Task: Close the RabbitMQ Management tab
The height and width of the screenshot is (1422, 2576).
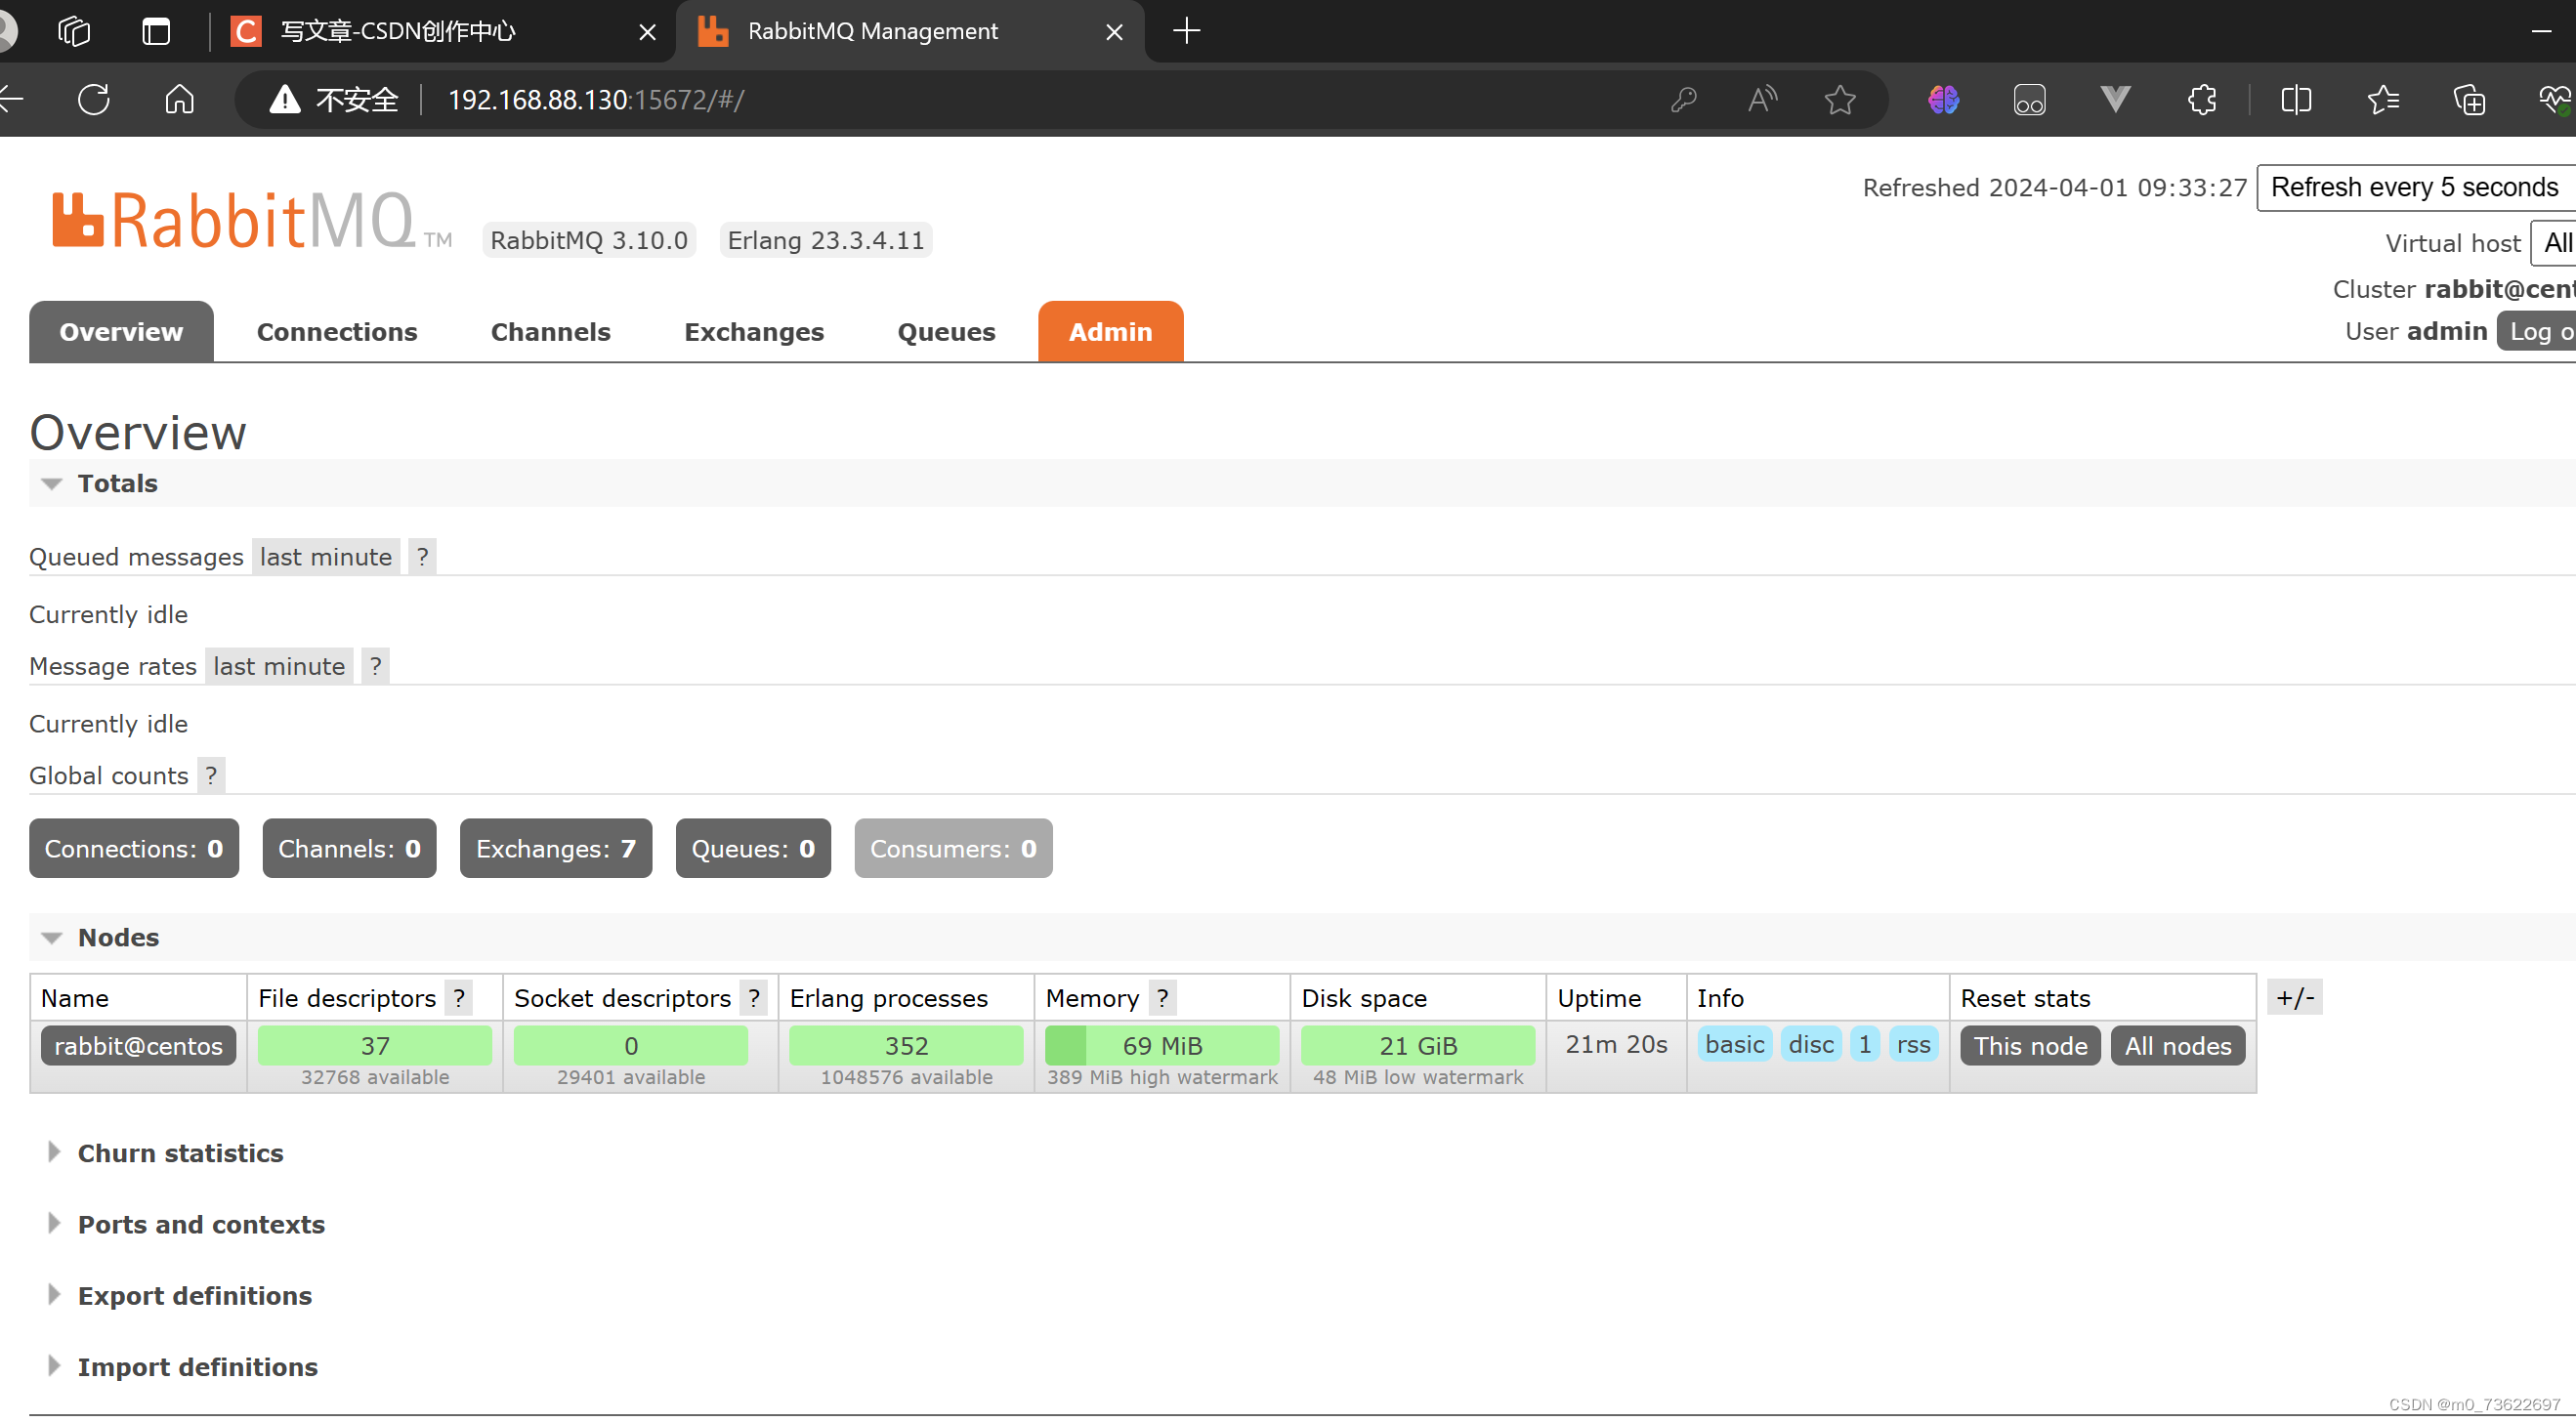Action: [1114, 32]
